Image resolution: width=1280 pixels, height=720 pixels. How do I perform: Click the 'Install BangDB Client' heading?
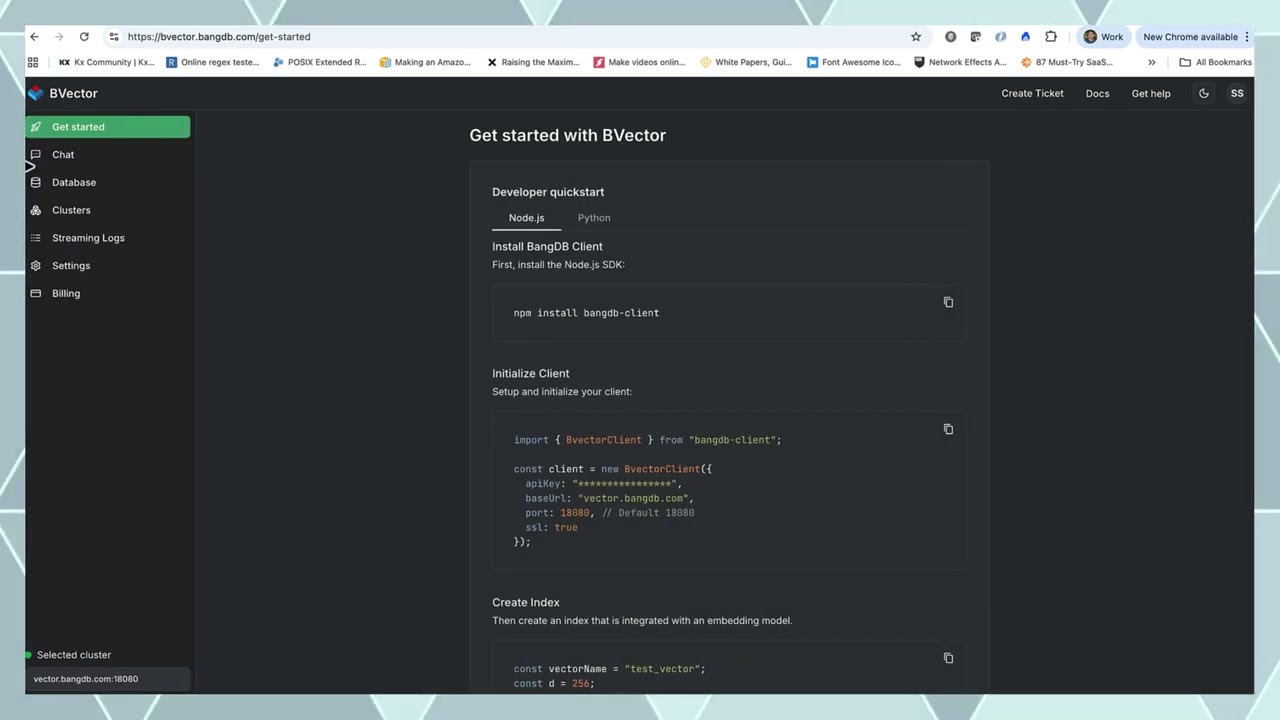point(547,246)
